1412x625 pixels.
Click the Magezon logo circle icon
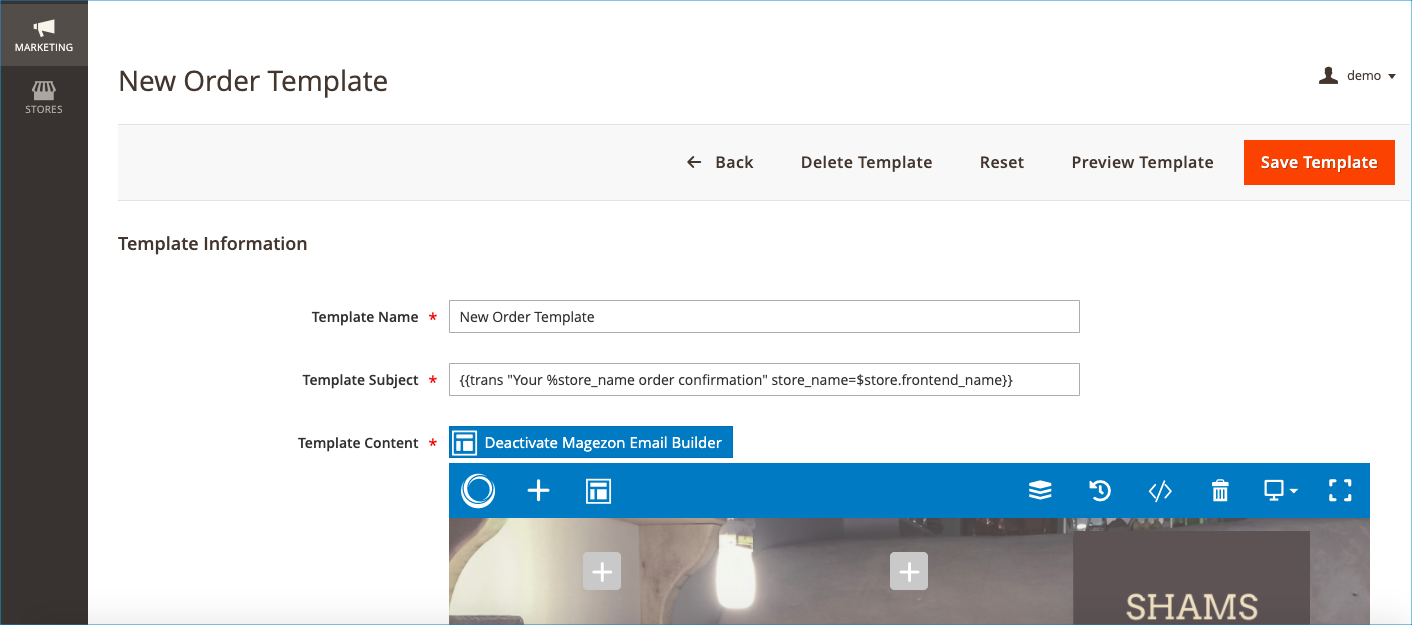point(478,490)
